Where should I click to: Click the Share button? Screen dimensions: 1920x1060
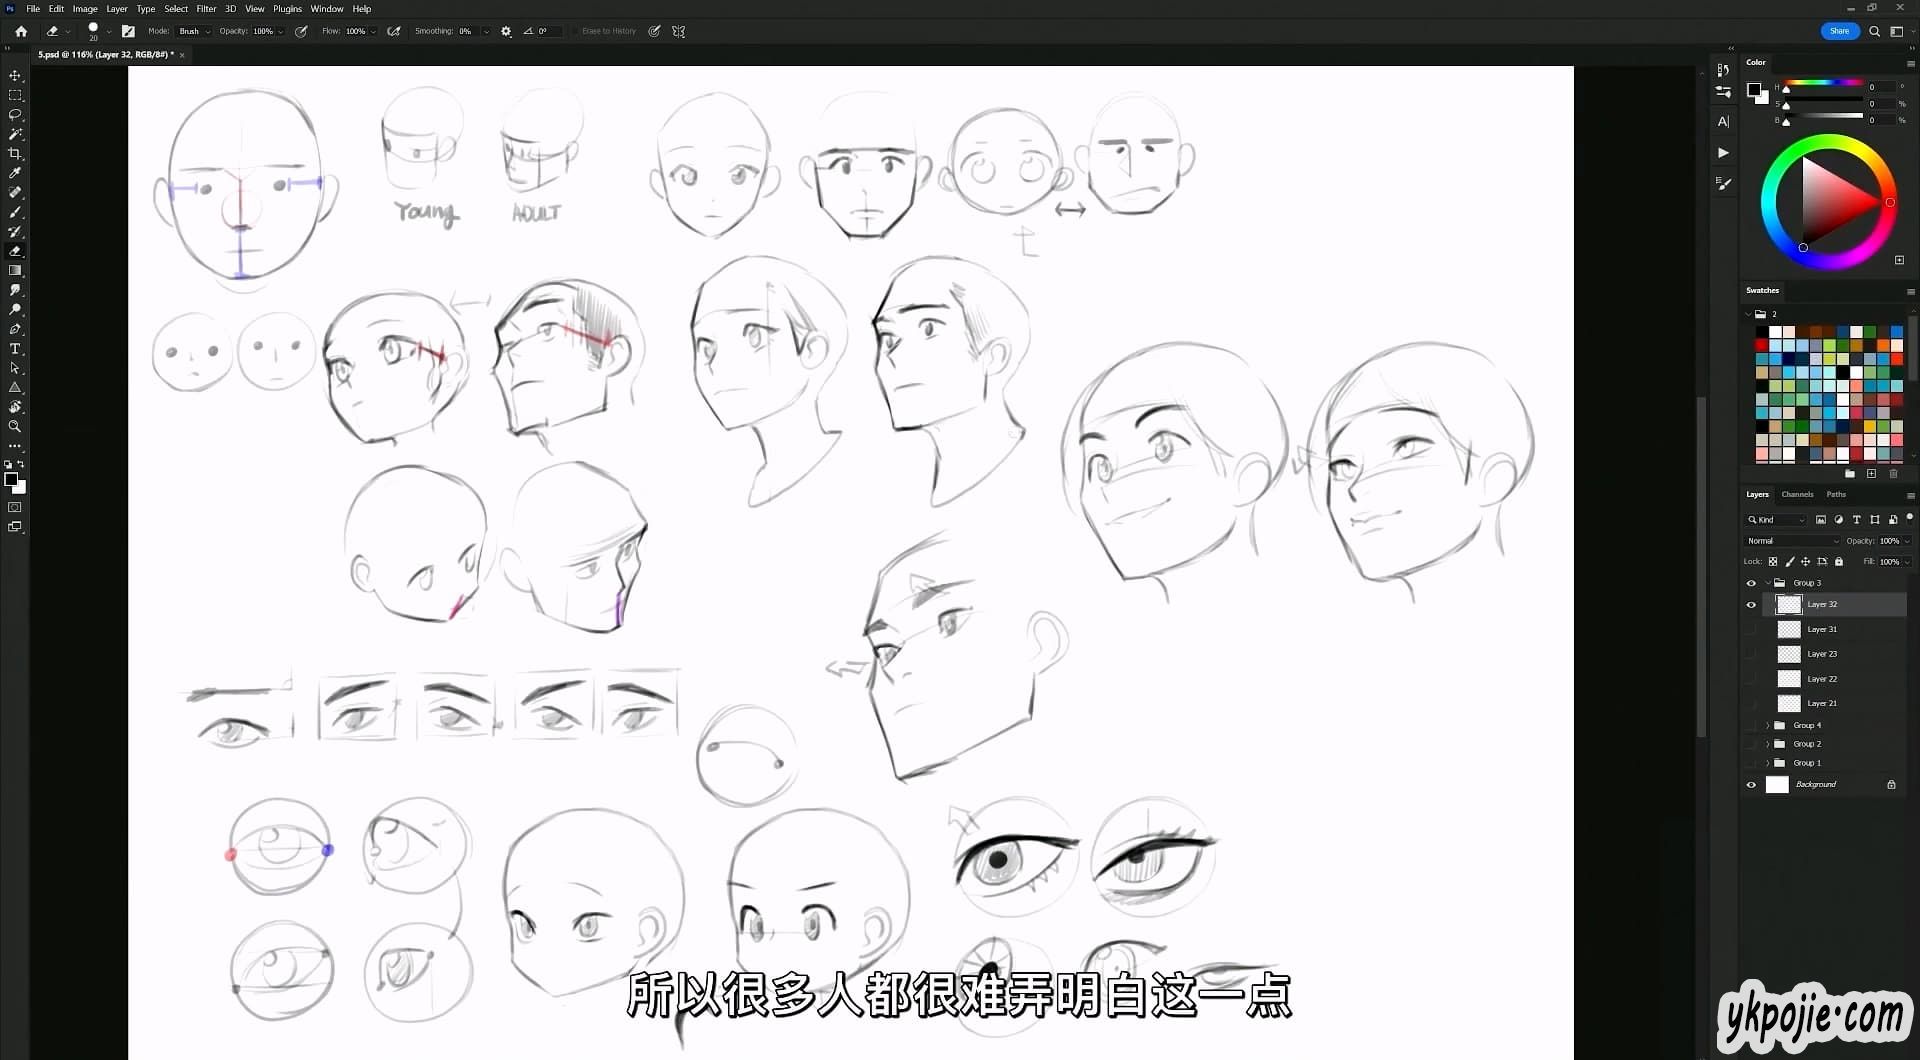[x=1839, y=31]
